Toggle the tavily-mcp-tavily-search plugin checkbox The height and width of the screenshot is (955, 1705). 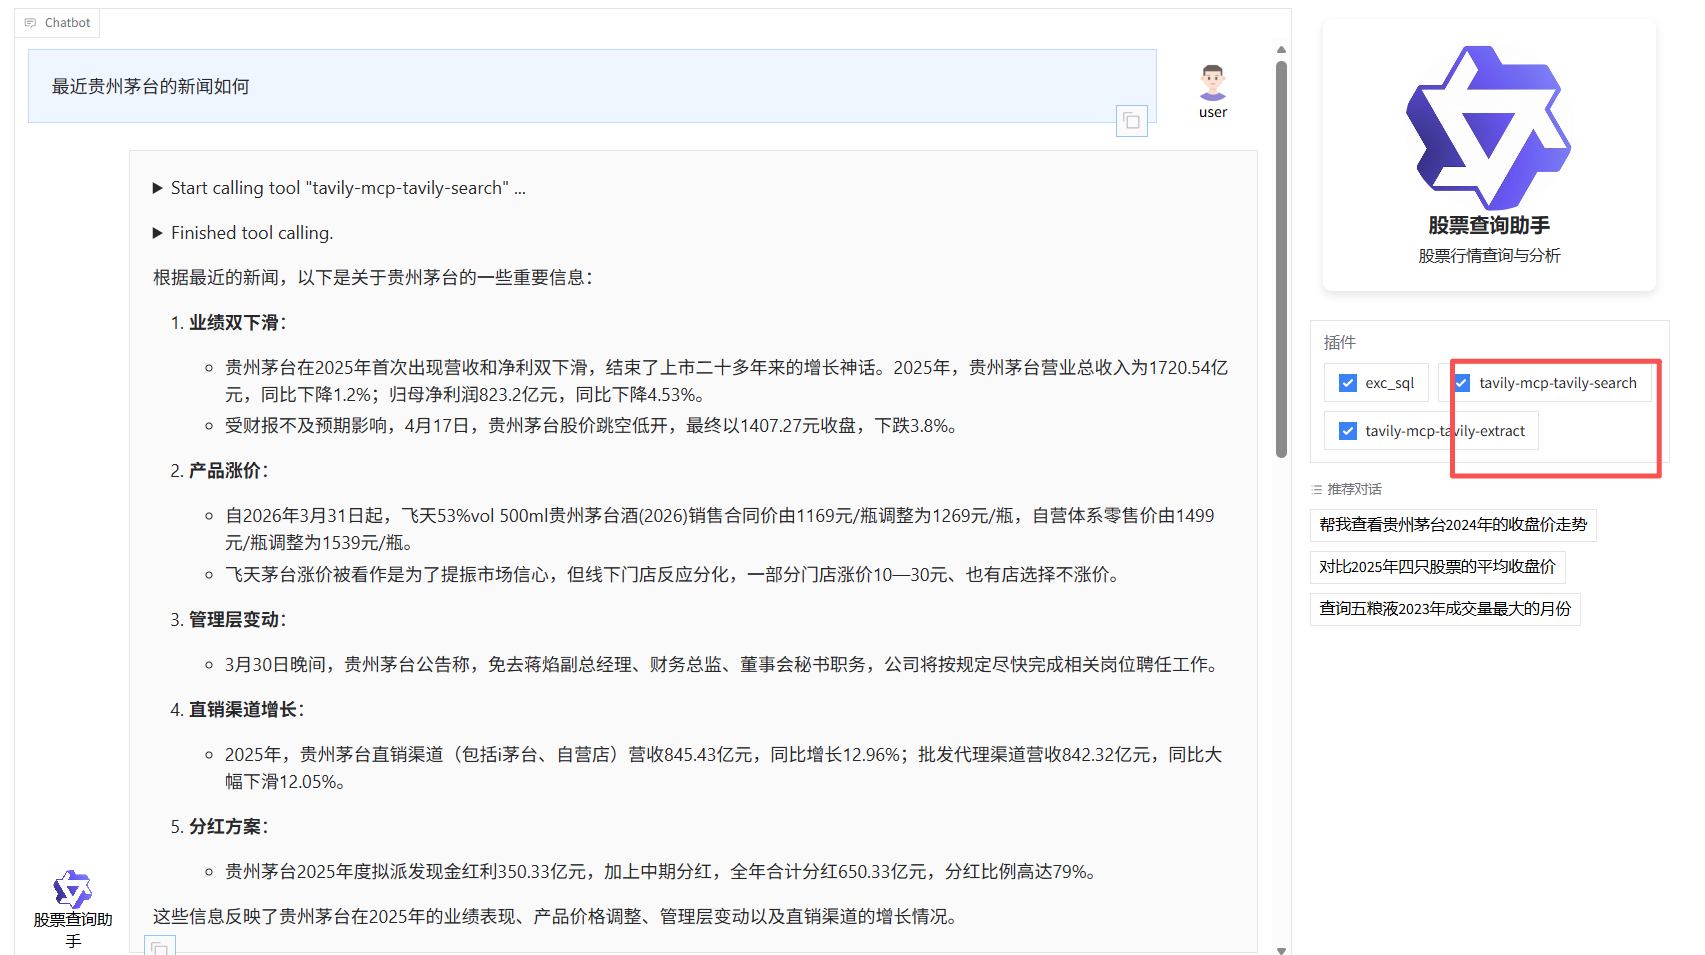coord(1462,383)
